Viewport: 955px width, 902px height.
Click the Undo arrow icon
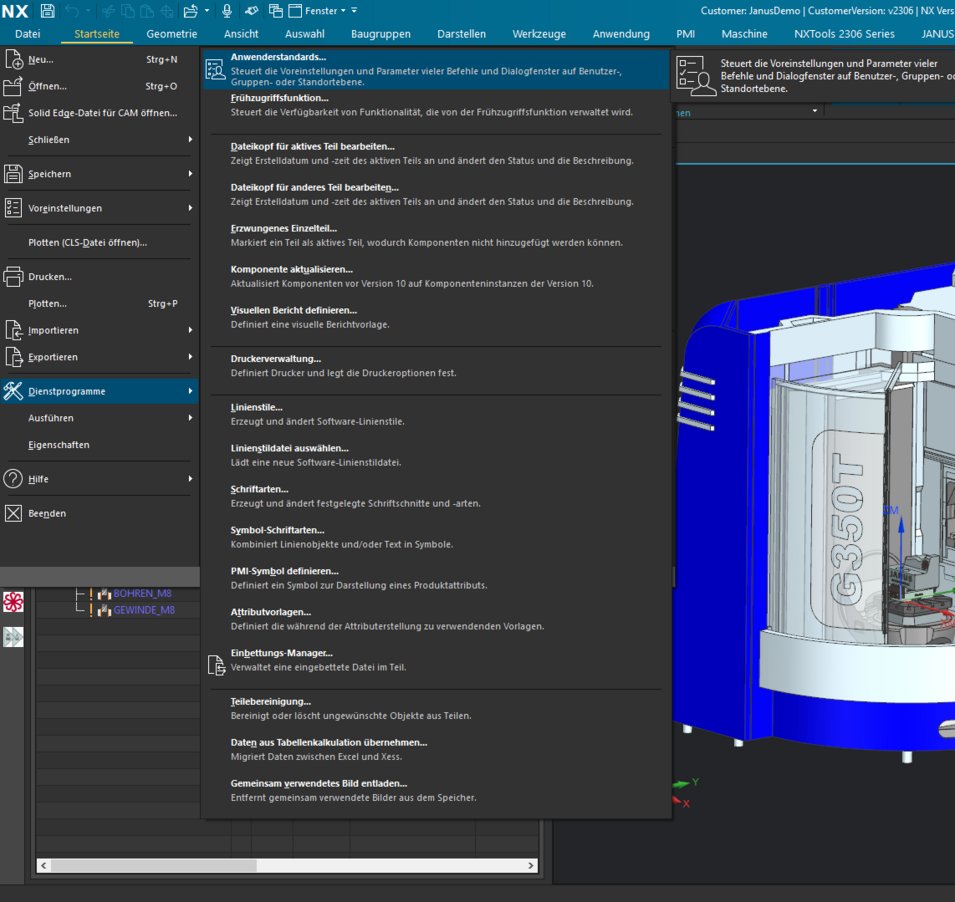(x=72, y=10)
